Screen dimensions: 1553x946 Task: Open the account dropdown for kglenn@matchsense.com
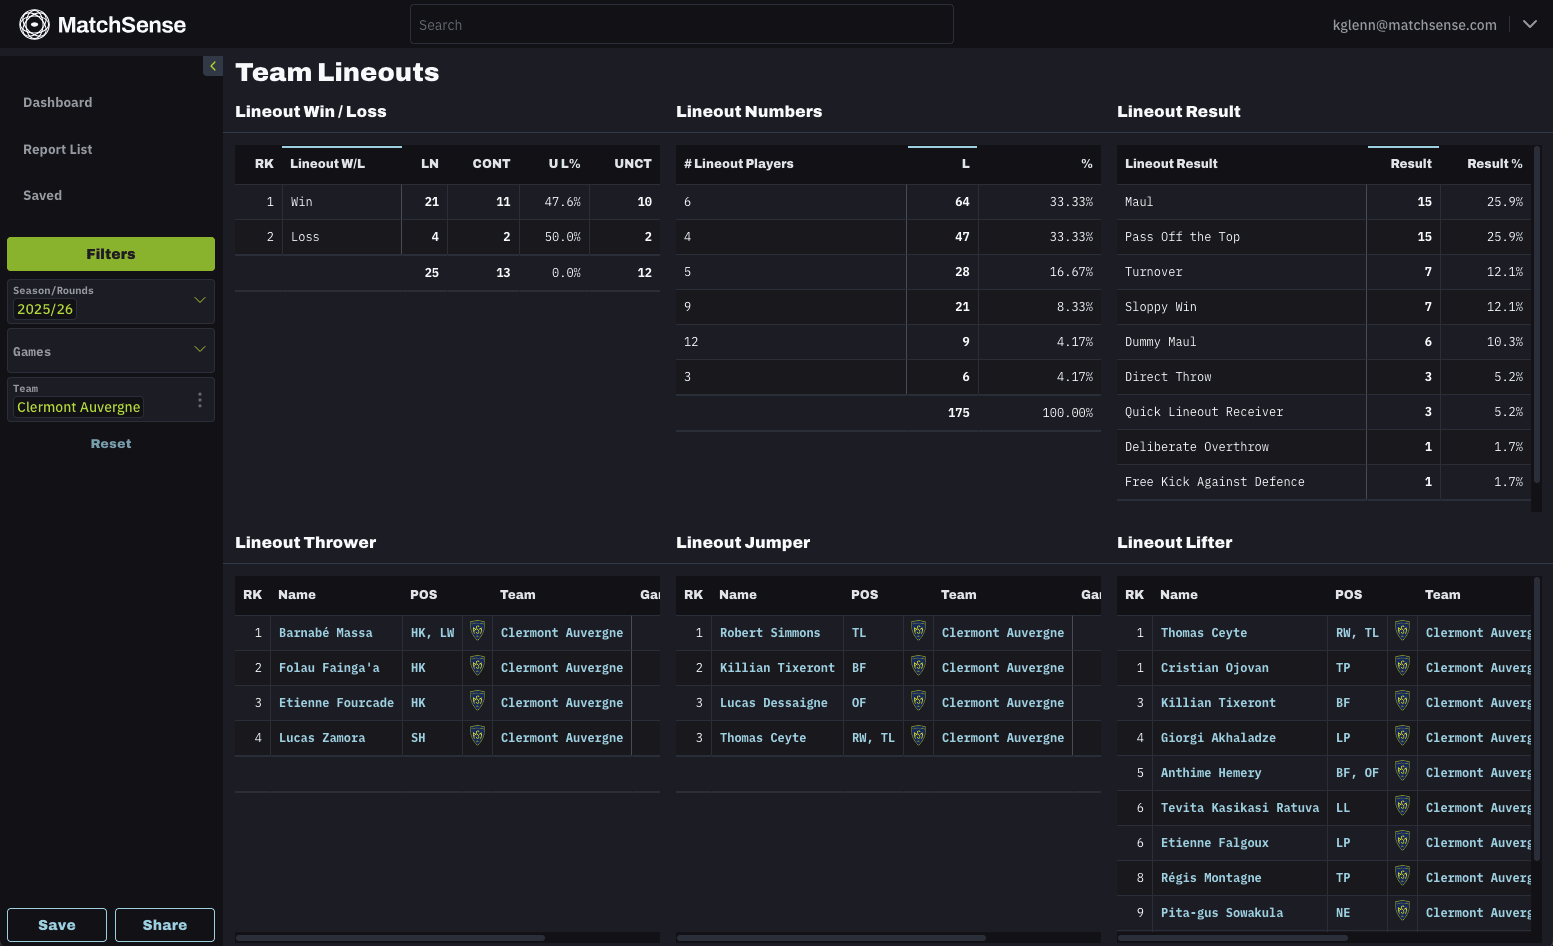pos(1530,24)
